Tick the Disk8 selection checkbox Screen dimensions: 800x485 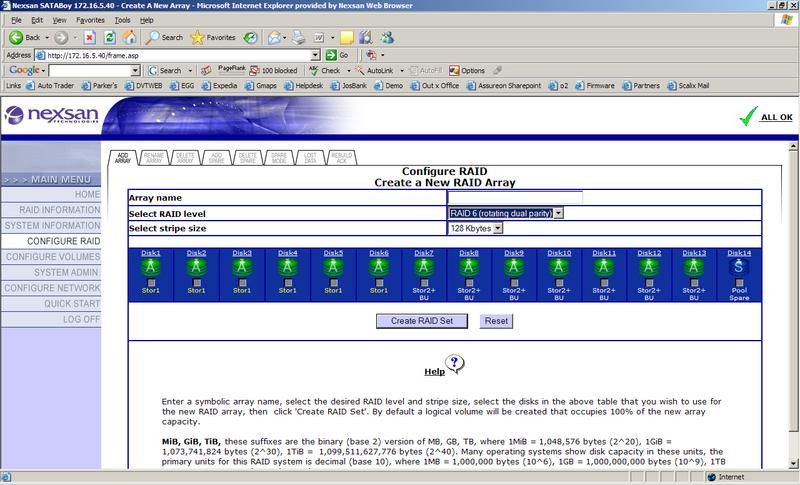click(469, 283)
